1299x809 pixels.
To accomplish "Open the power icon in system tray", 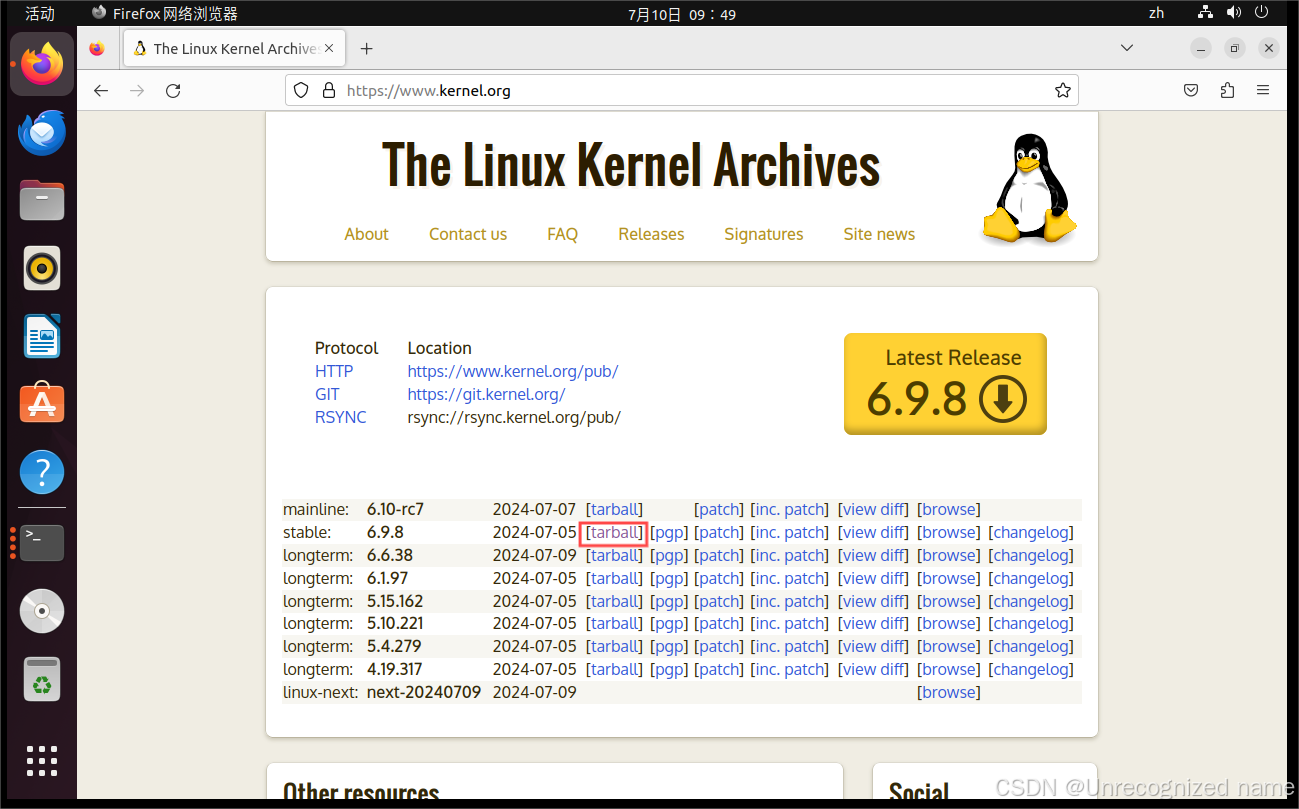I will click(1262, 13).
